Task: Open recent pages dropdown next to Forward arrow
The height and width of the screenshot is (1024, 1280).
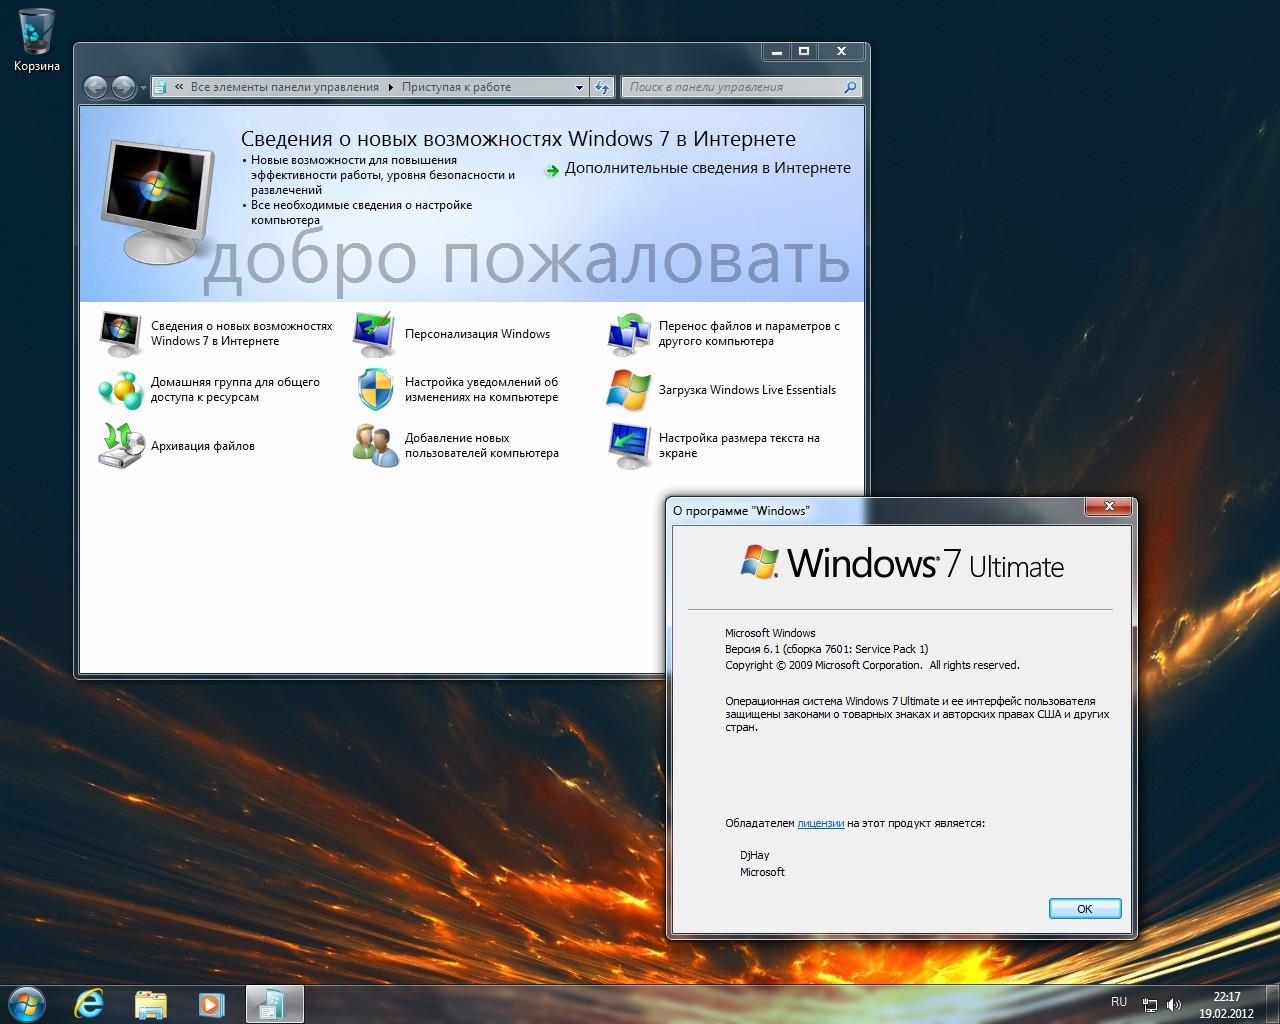Action: [143, 88]
